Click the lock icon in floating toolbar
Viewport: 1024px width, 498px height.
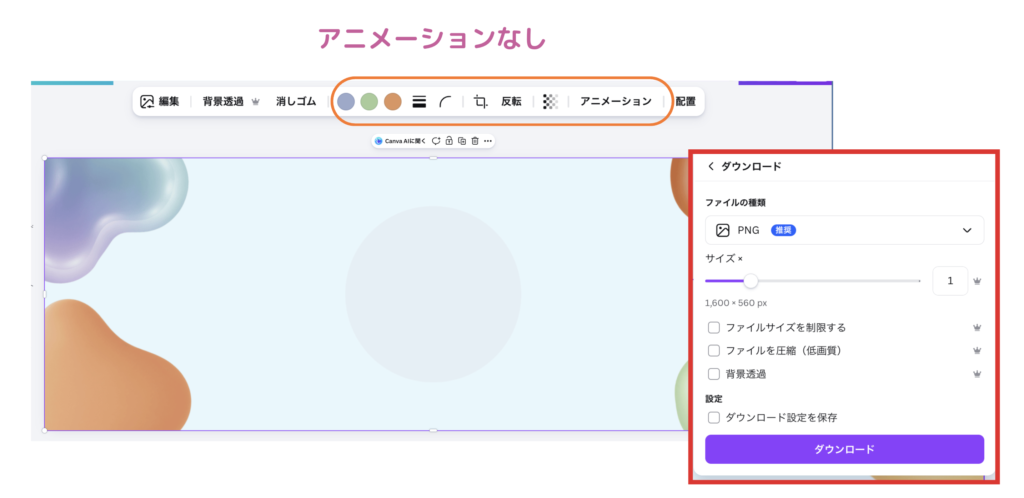click(x=450, y=141)
